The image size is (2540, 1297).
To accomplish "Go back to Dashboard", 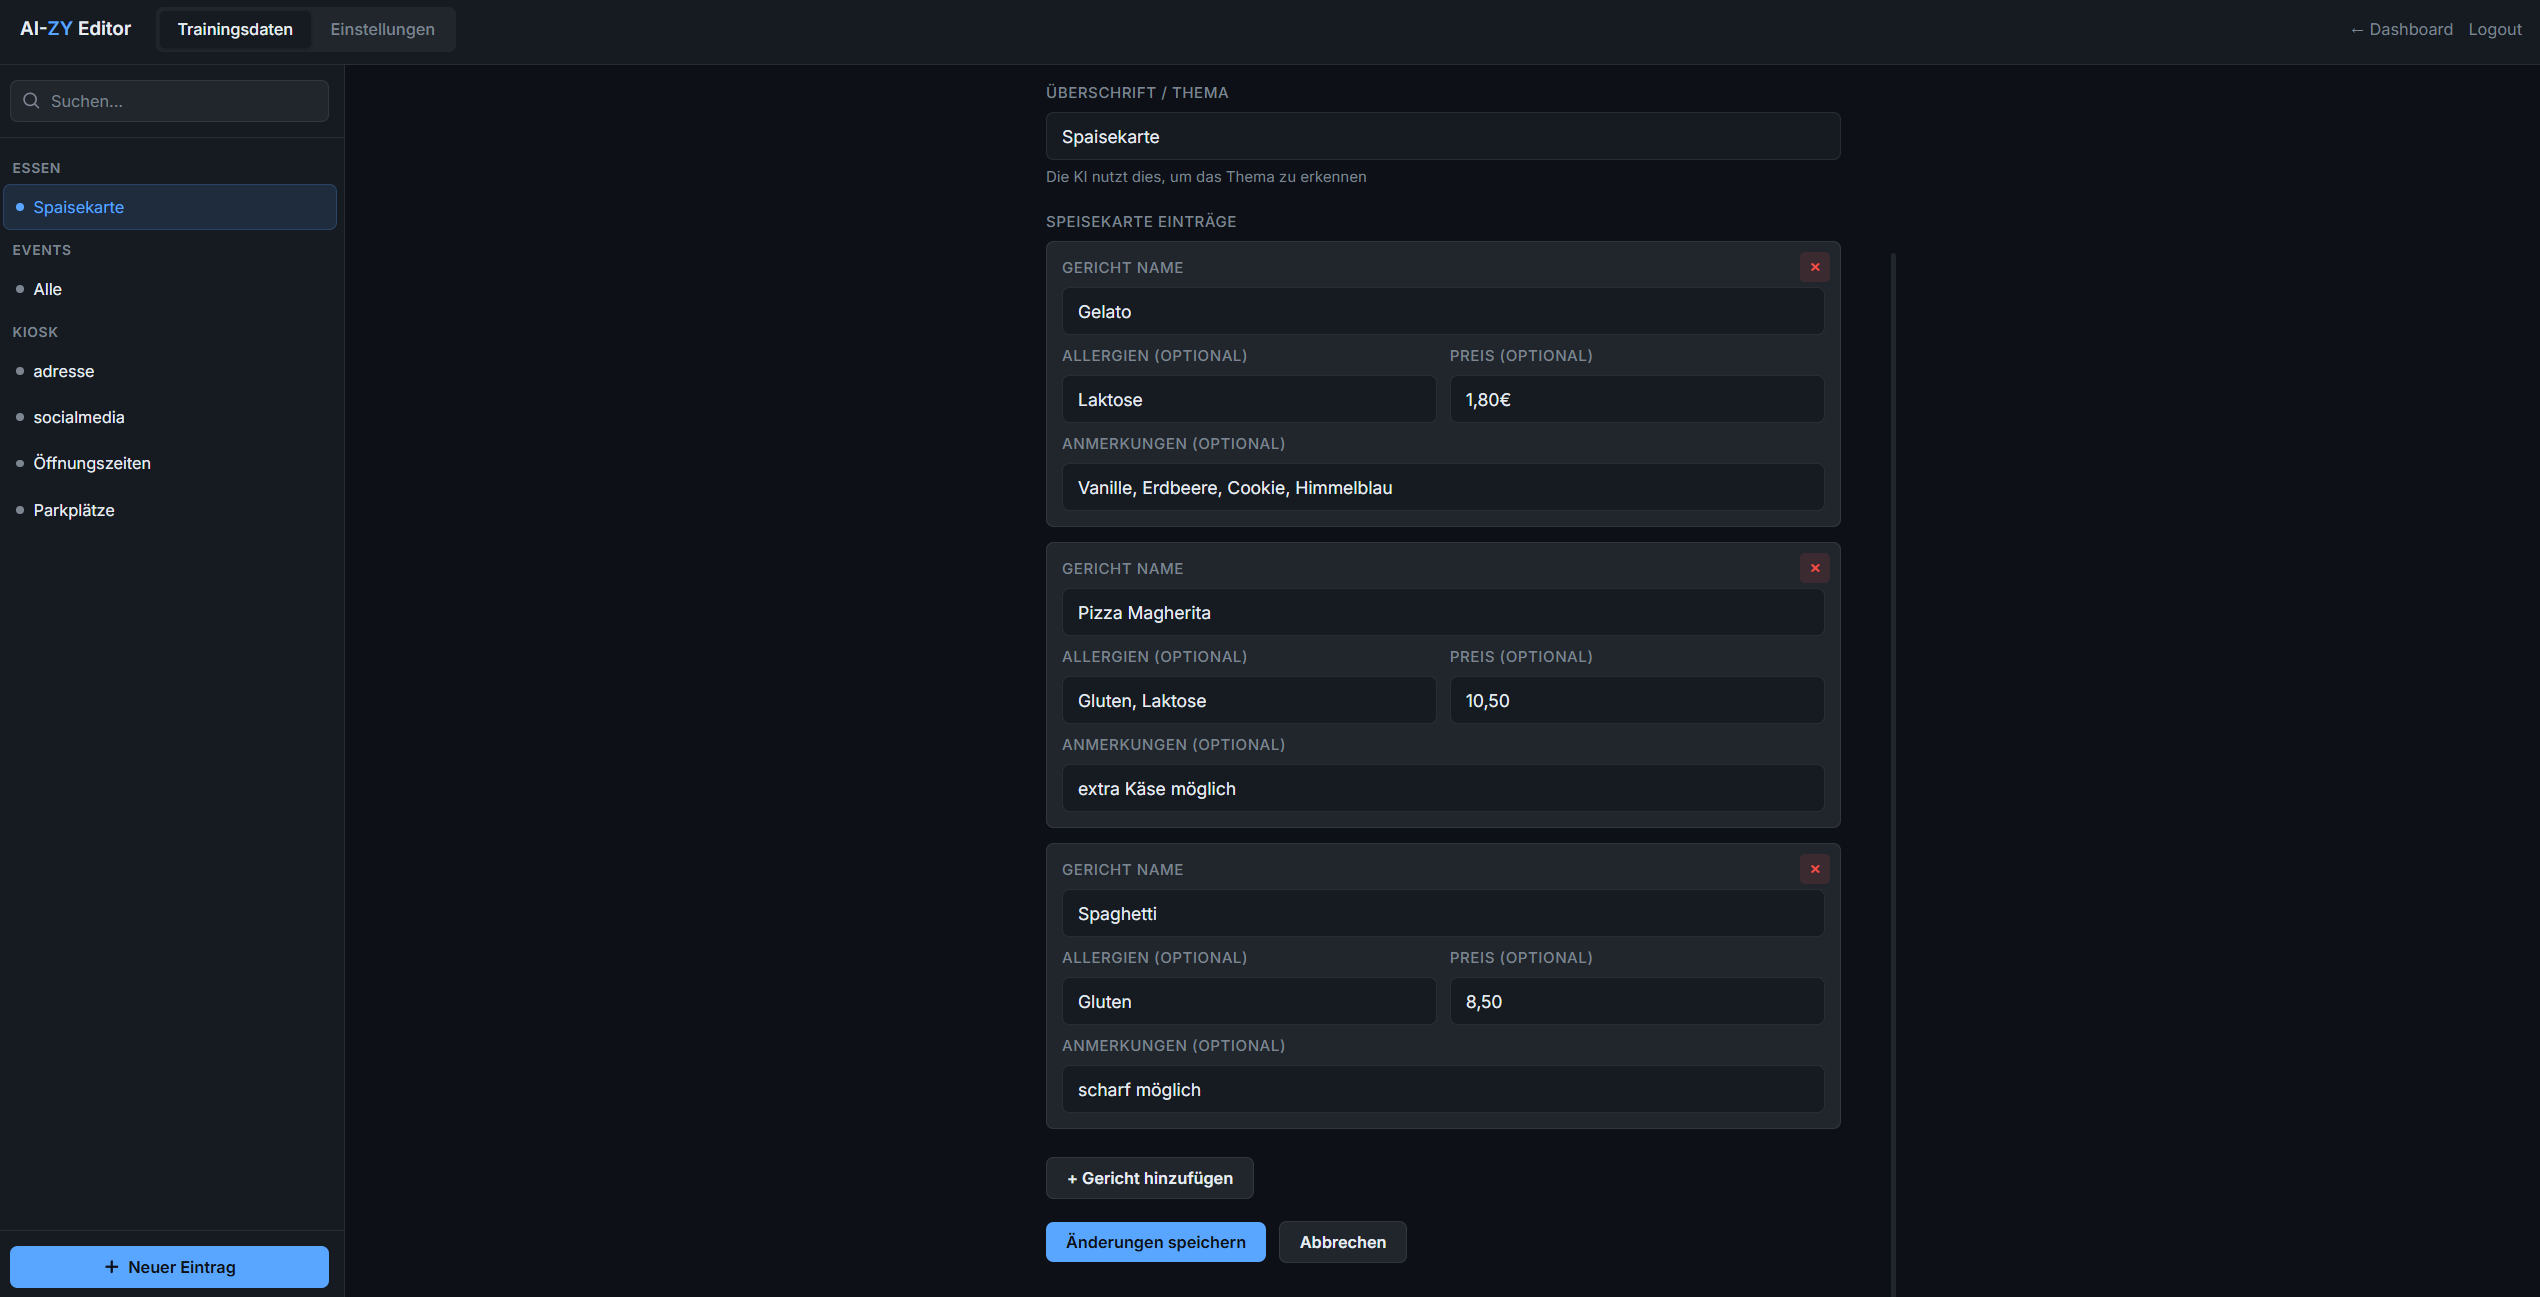I will 2401,29.
